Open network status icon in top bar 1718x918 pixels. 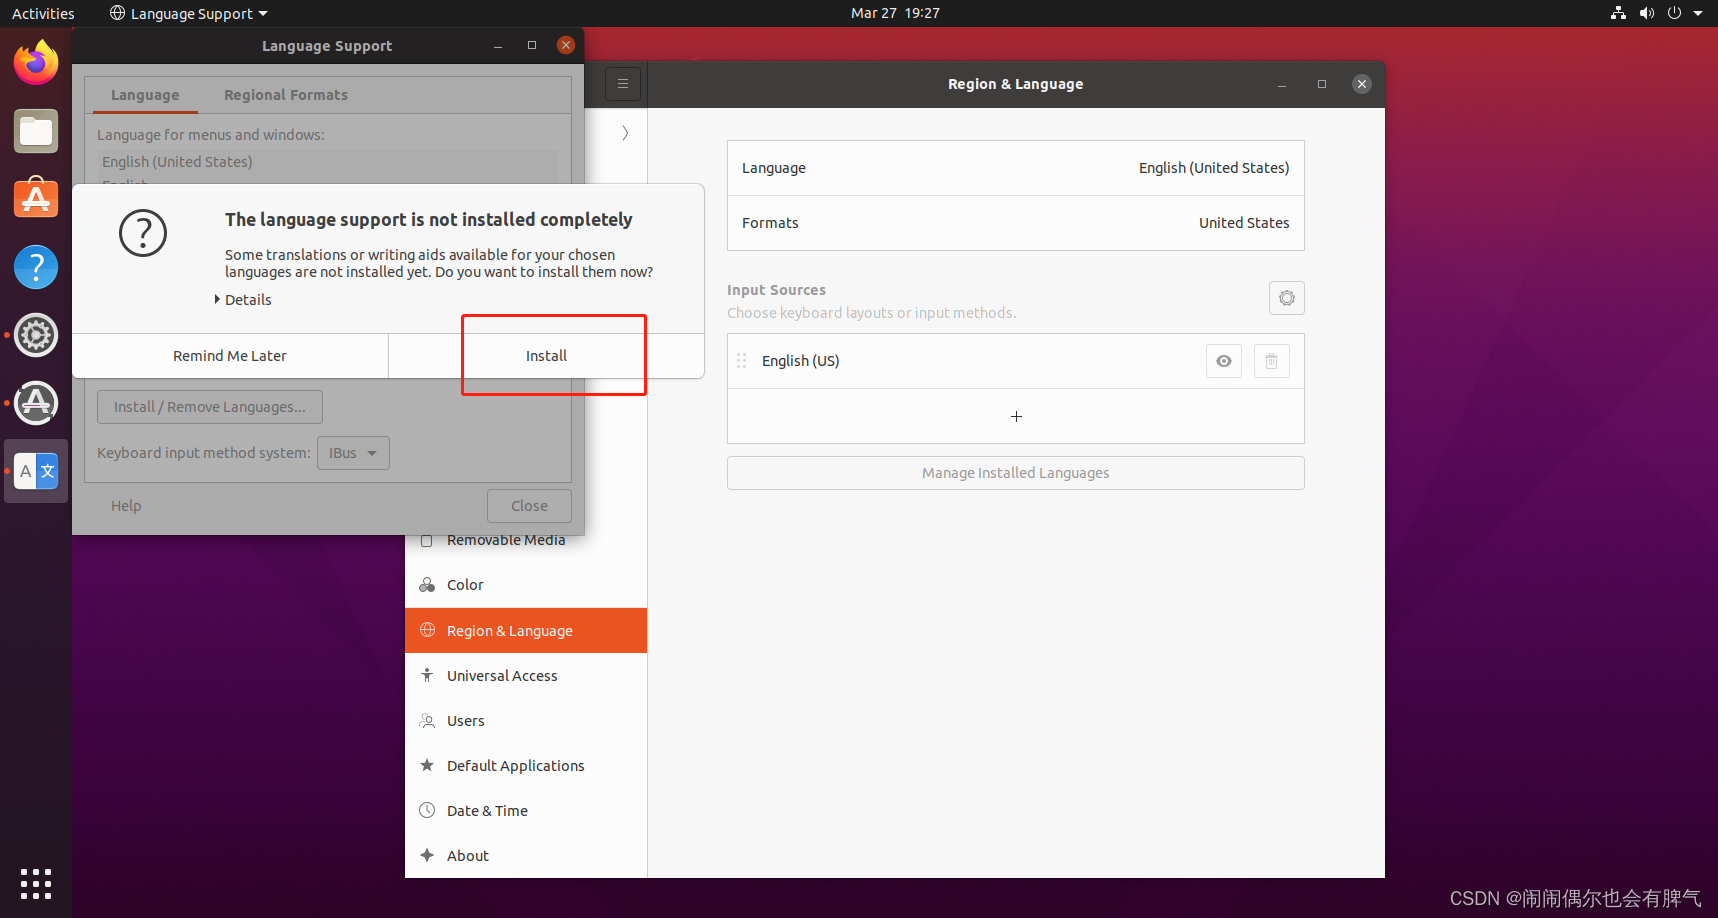tap(1618, 13)
